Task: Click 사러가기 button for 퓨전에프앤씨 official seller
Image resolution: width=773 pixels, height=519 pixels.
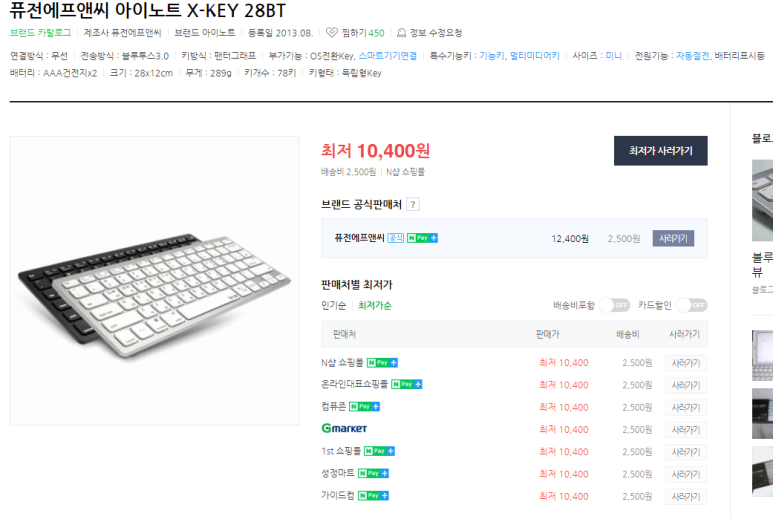Action: (673, 239)
